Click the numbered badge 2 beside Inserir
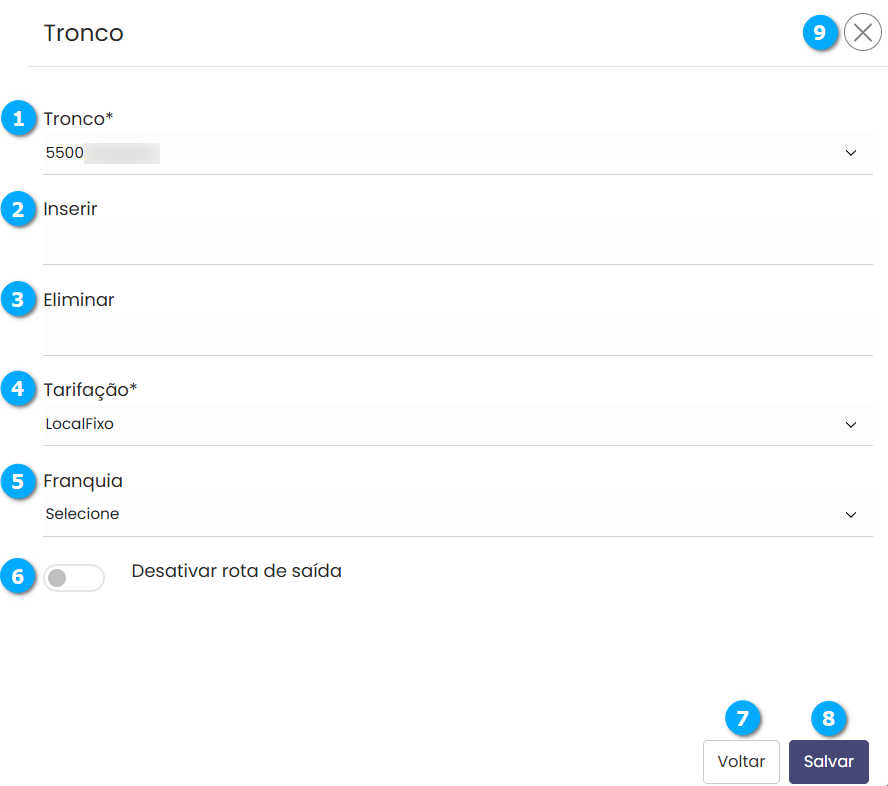888x786 pixels. pos(18,210)
